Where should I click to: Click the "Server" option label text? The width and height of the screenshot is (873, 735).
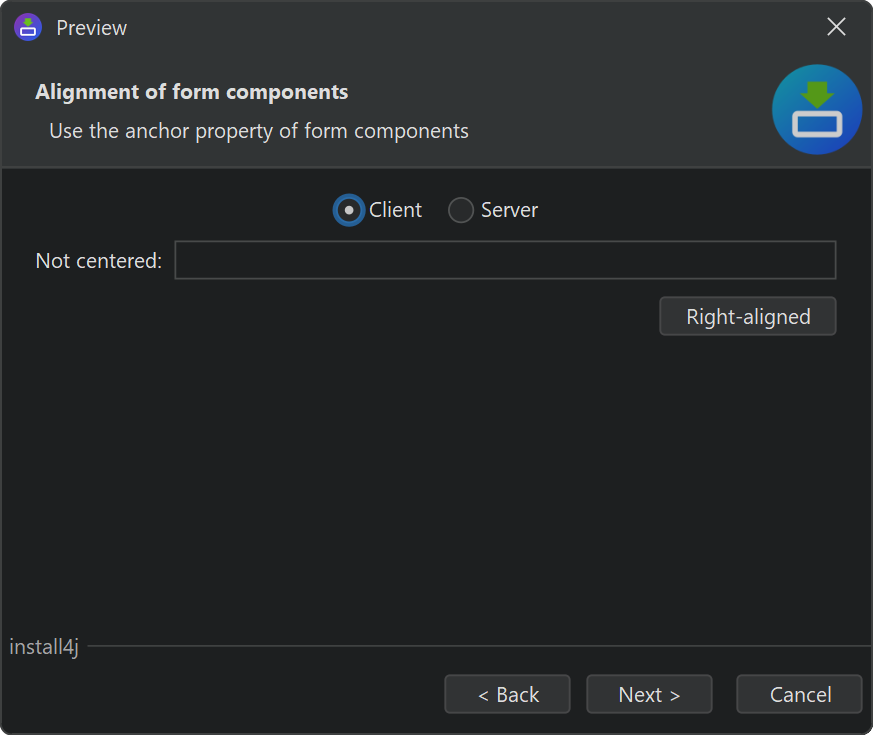509,210
